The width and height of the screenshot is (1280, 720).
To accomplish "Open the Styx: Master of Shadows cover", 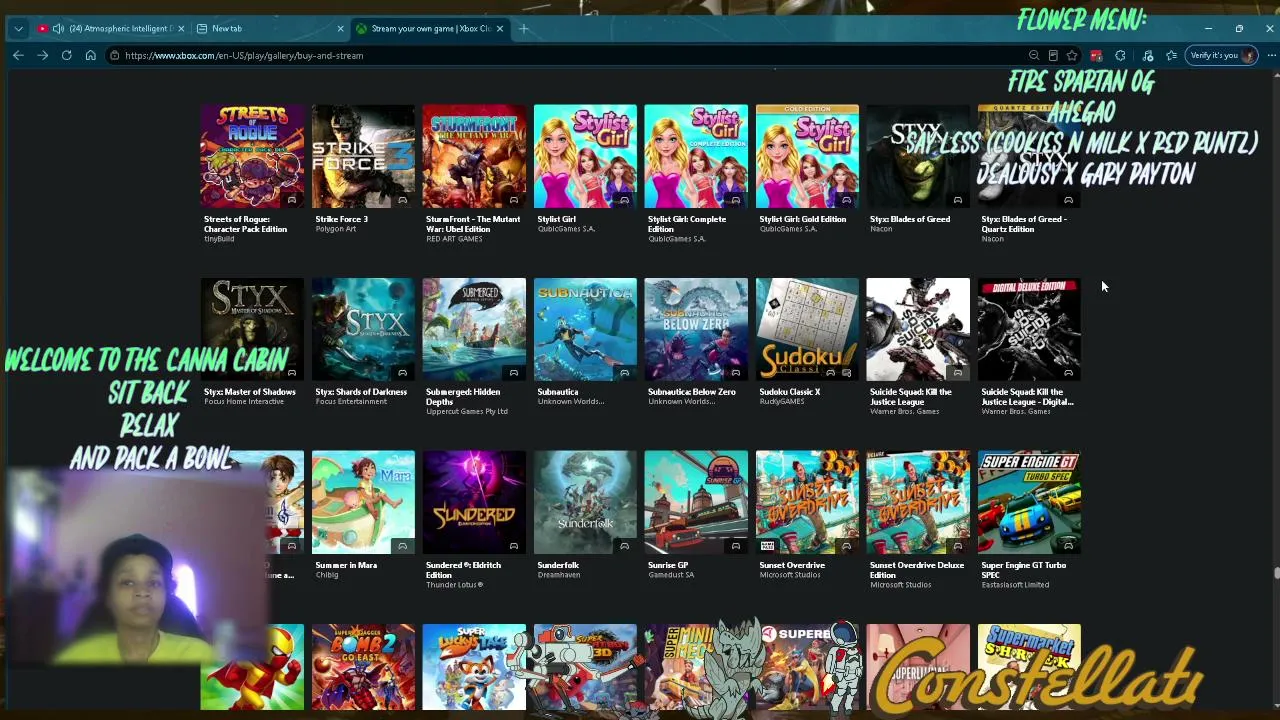I will pyautogui.click(x=252, y=330).
